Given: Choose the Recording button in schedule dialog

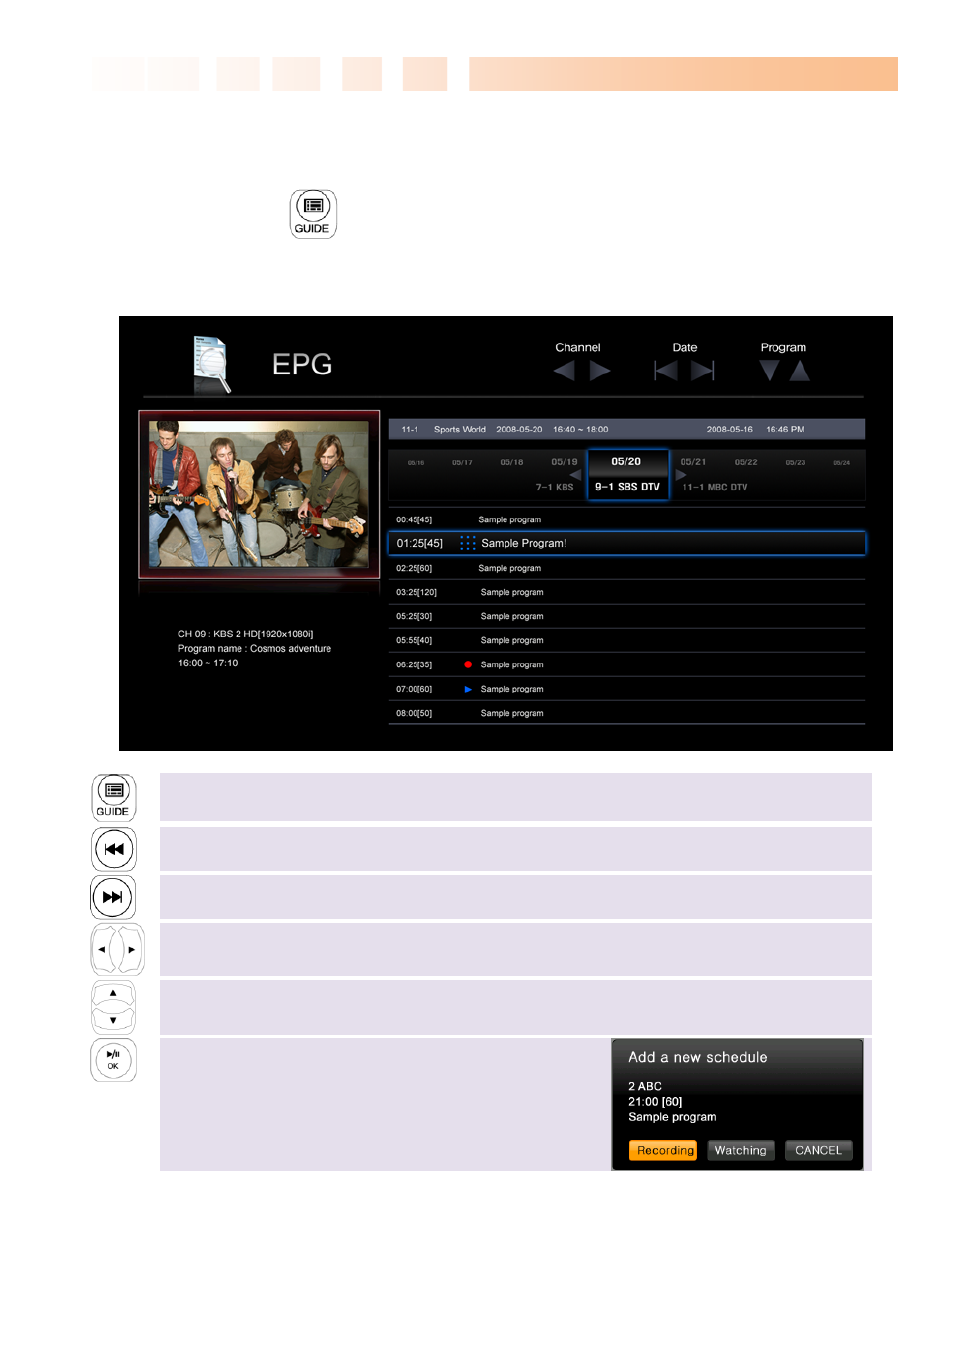Looking at the screenshot, I should (x=662, y=1151).
